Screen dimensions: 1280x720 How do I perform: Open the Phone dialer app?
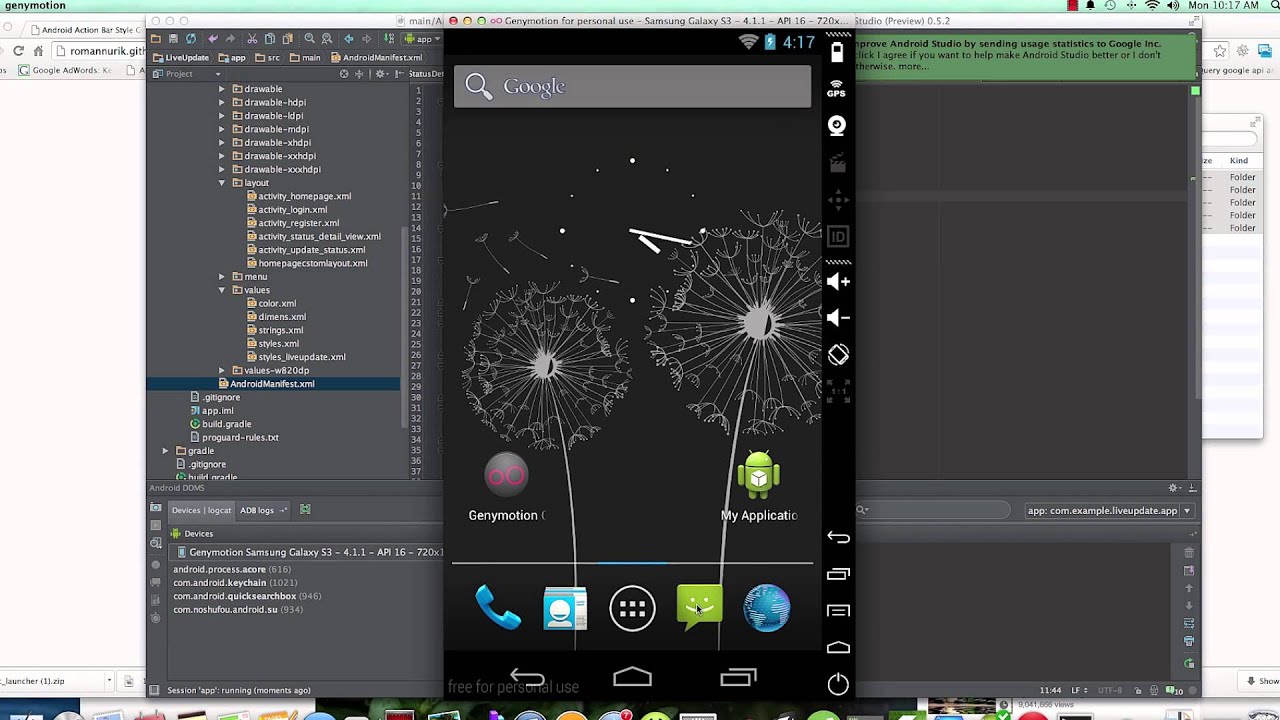pyautogui.click(x=498, y=608)
